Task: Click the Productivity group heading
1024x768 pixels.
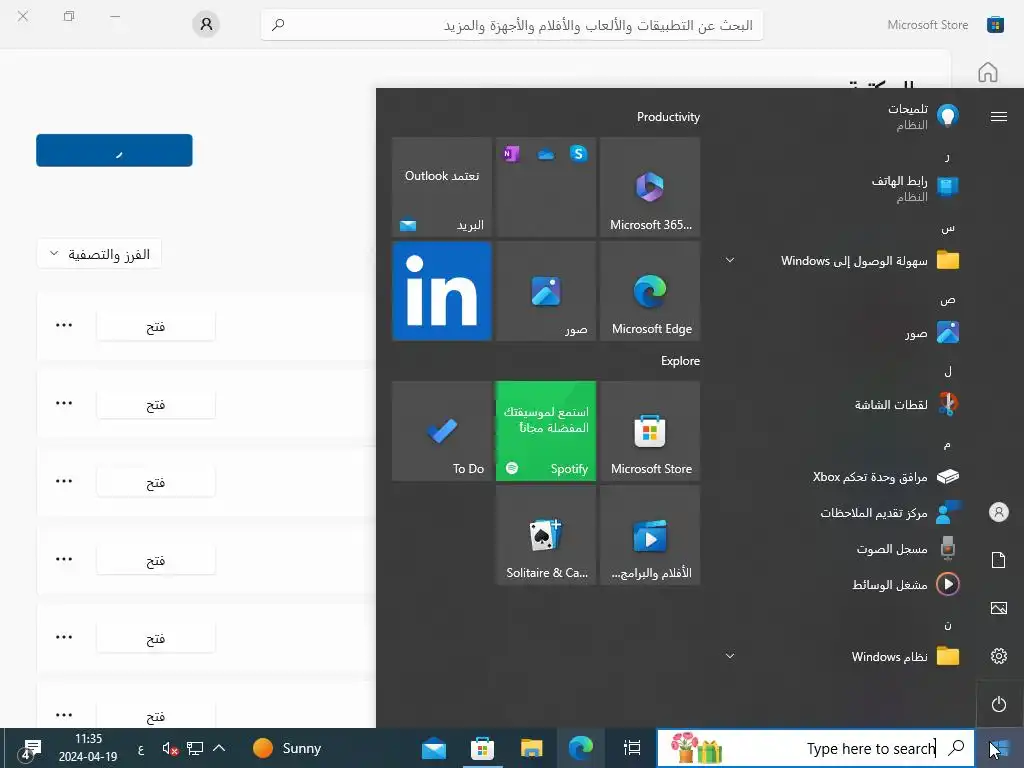Action: 668,117
